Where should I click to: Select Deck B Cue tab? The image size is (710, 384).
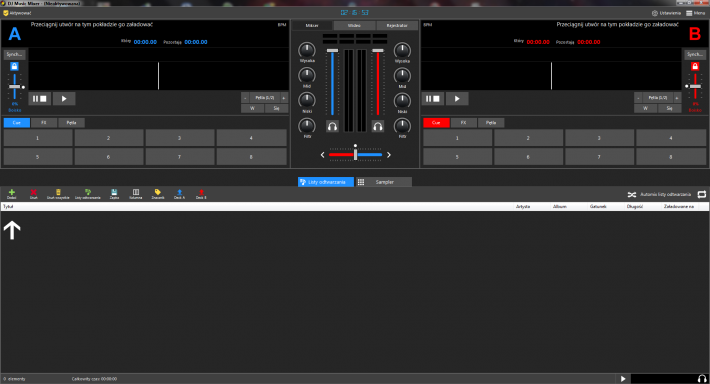click(436, 123)
